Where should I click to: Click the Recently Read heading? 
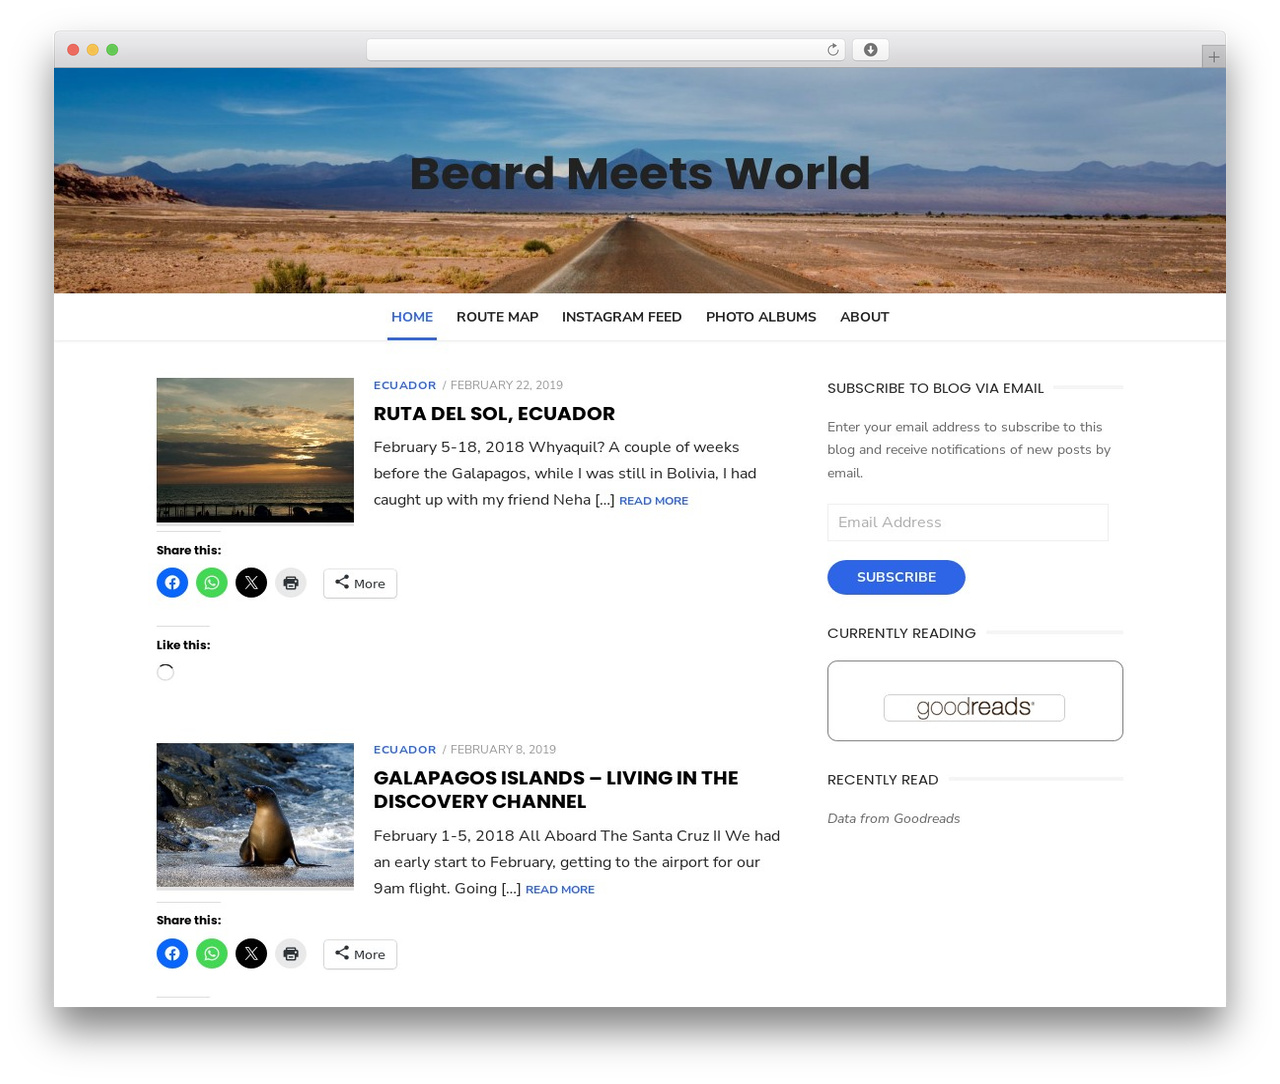point(882,780)
